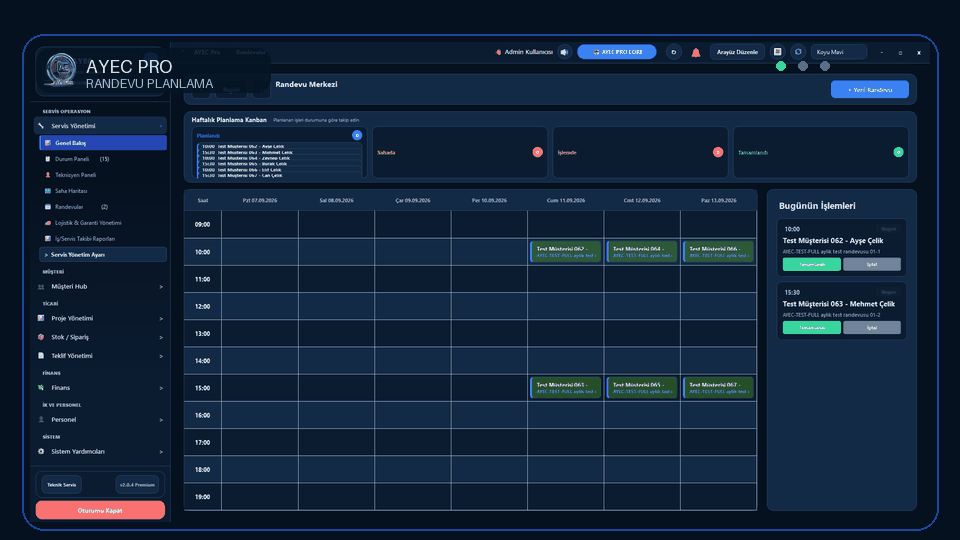The width and height of the screenshot is (960, 540).
Task: Expand the Müşteri Hub chevron
Action: 161,287
